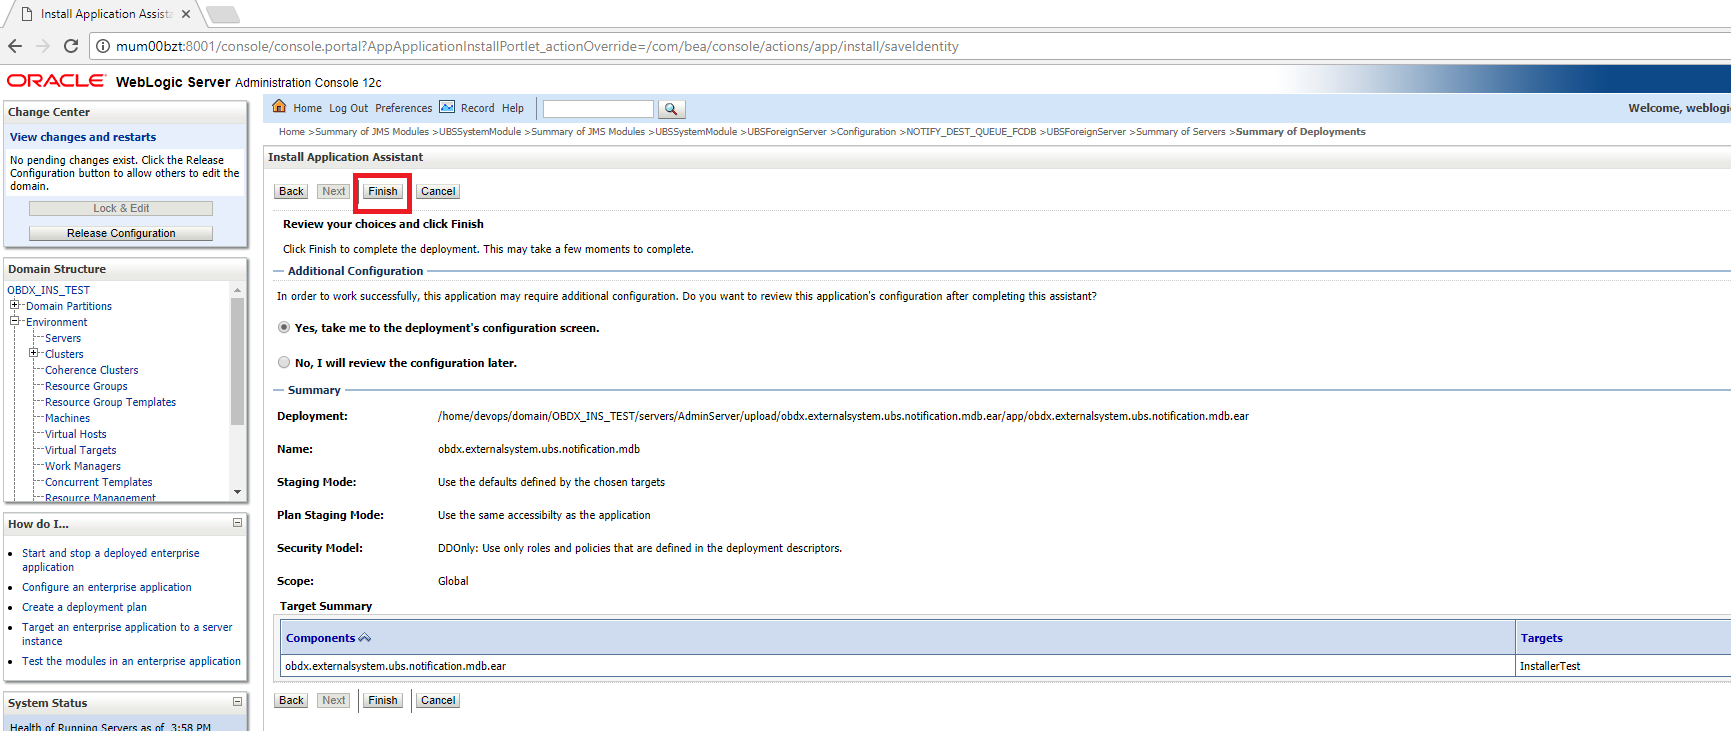Viewport: 1731px width, 731px height.
Task: Open Target an enterprise application to server instance
Action: point(127,634)
